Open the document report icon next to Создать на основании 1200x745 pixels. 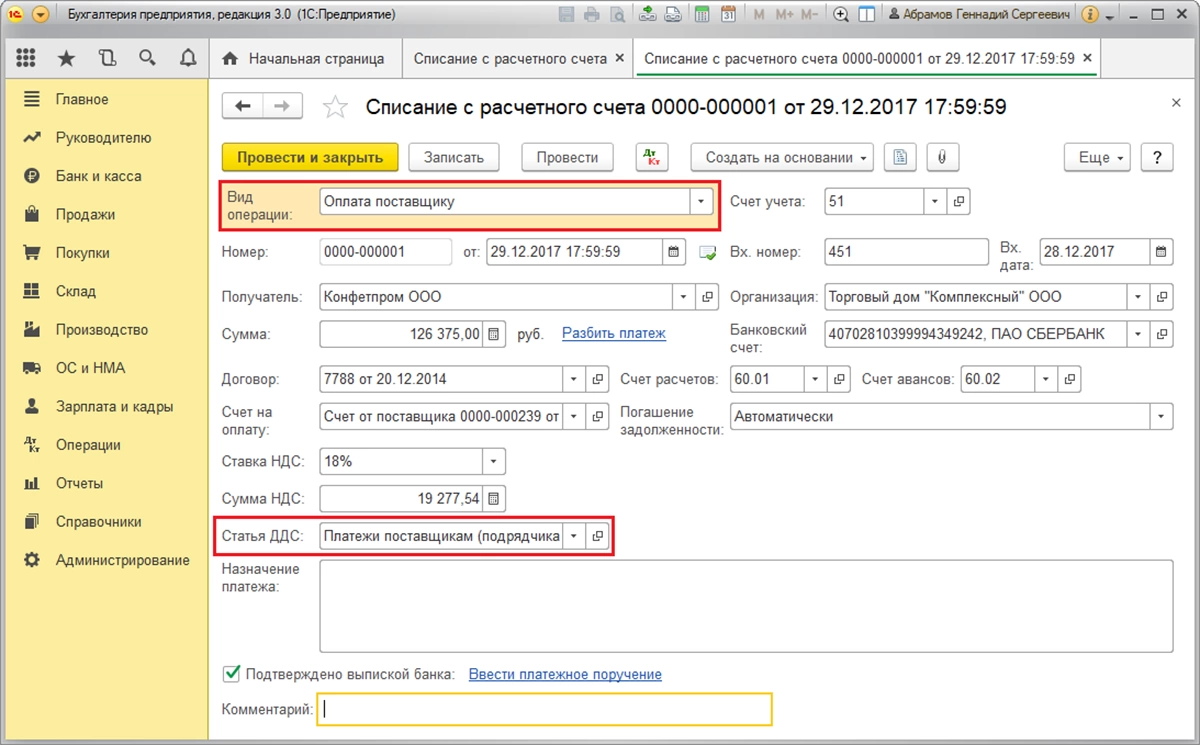901,157
